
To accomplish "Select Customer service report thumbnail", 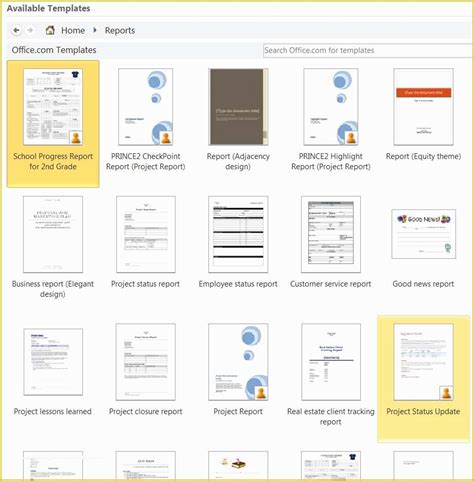I will [x=331, y=234].
